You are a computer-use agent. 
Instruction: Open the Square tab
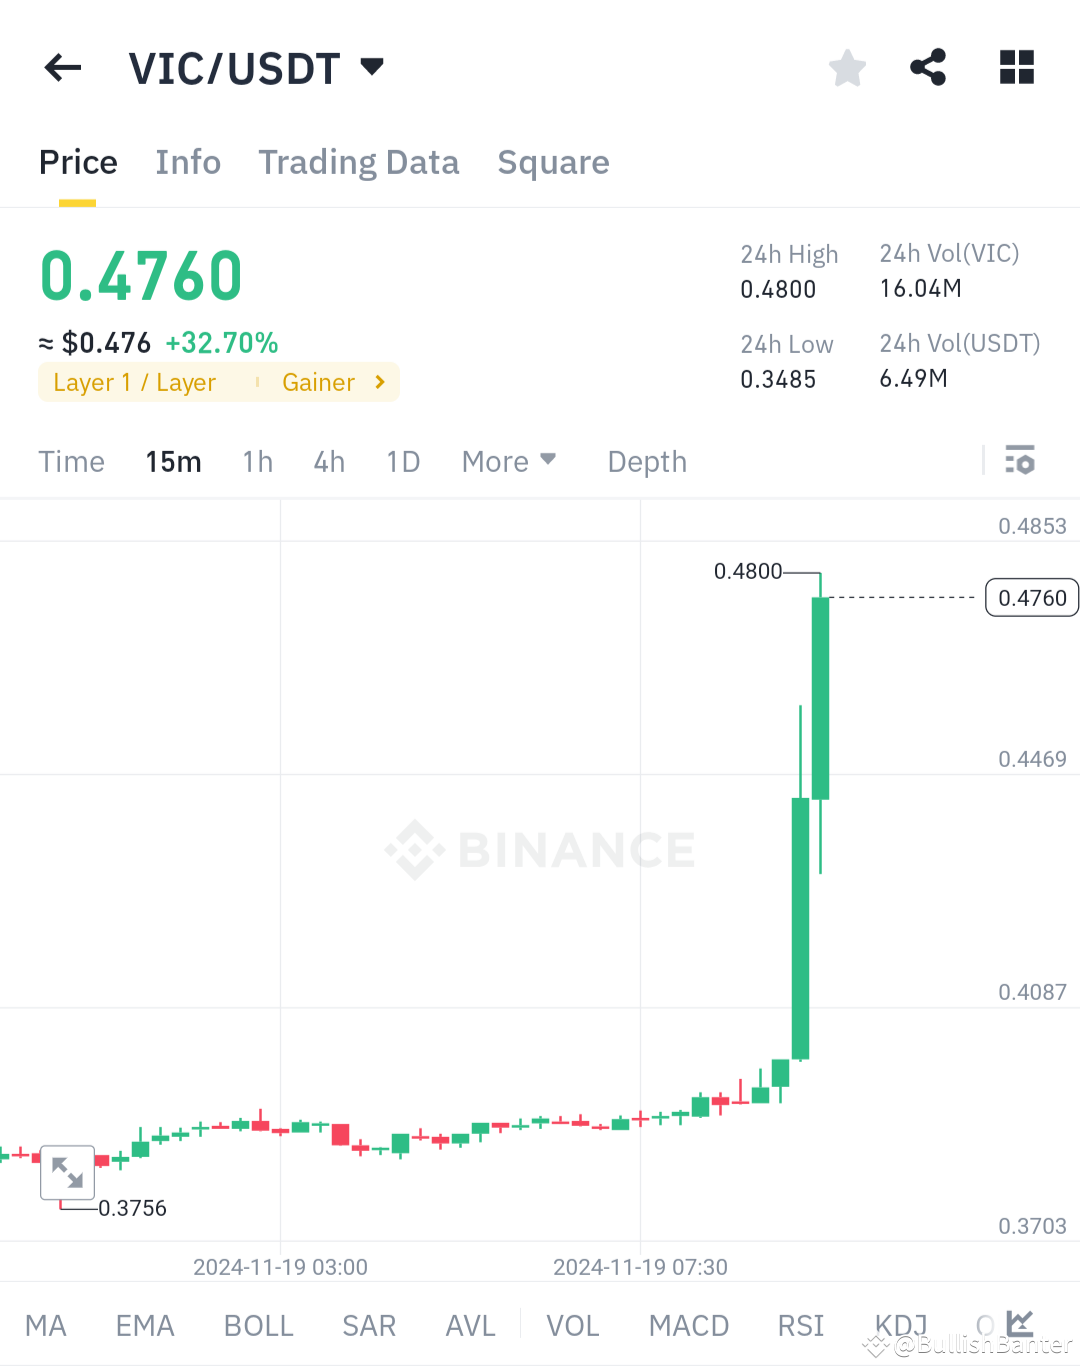553,162
